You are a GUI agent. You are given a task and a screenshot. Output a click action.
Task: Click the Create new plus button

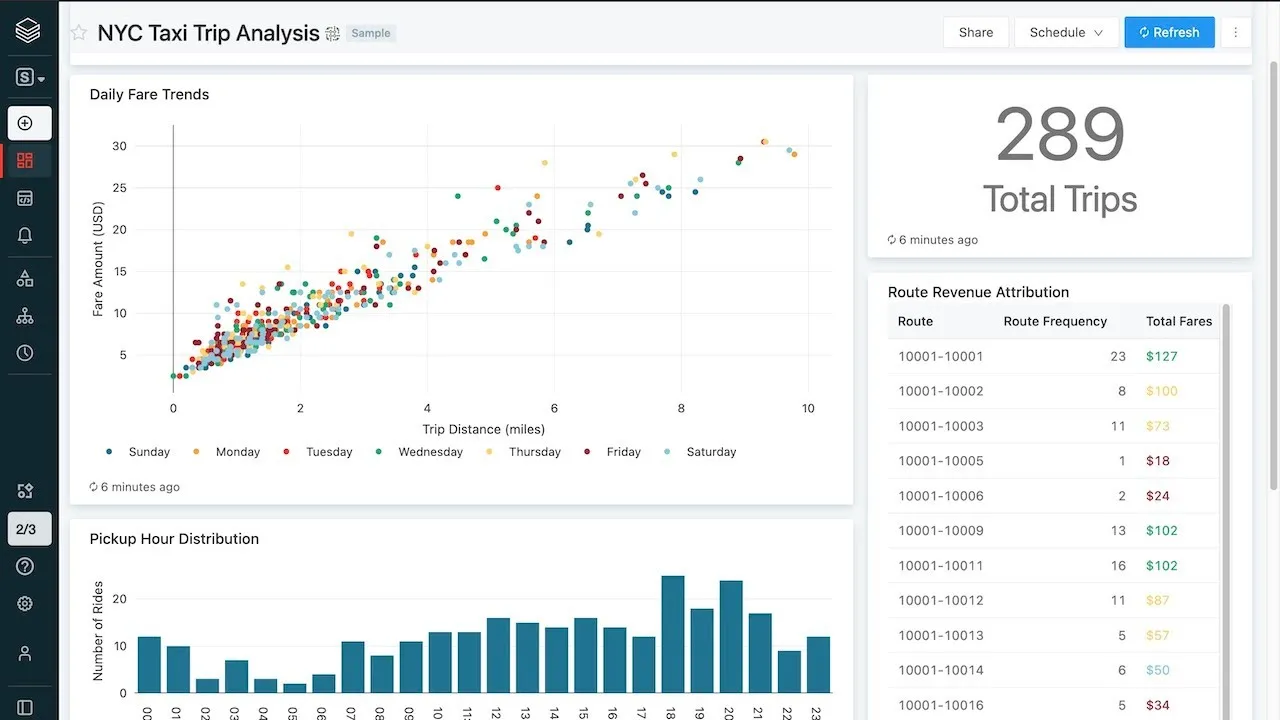pos(29,123)
